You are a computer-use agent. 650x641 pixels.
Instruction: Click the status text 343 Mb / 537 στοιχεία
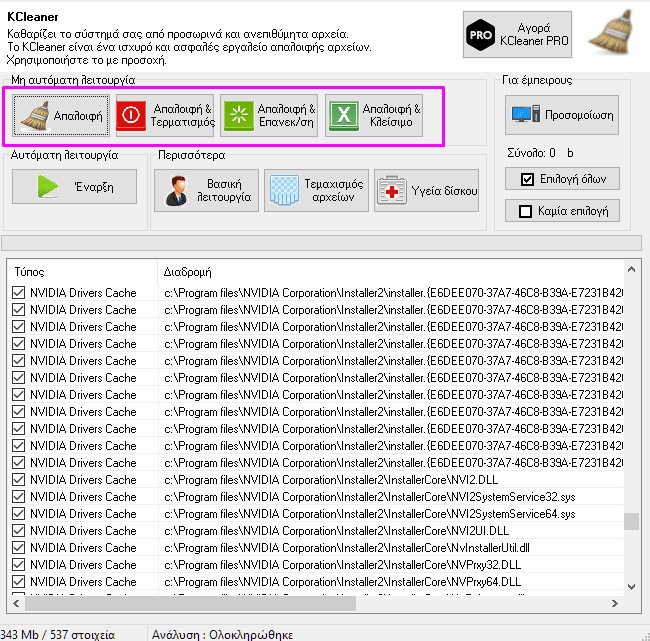(58, 634)
